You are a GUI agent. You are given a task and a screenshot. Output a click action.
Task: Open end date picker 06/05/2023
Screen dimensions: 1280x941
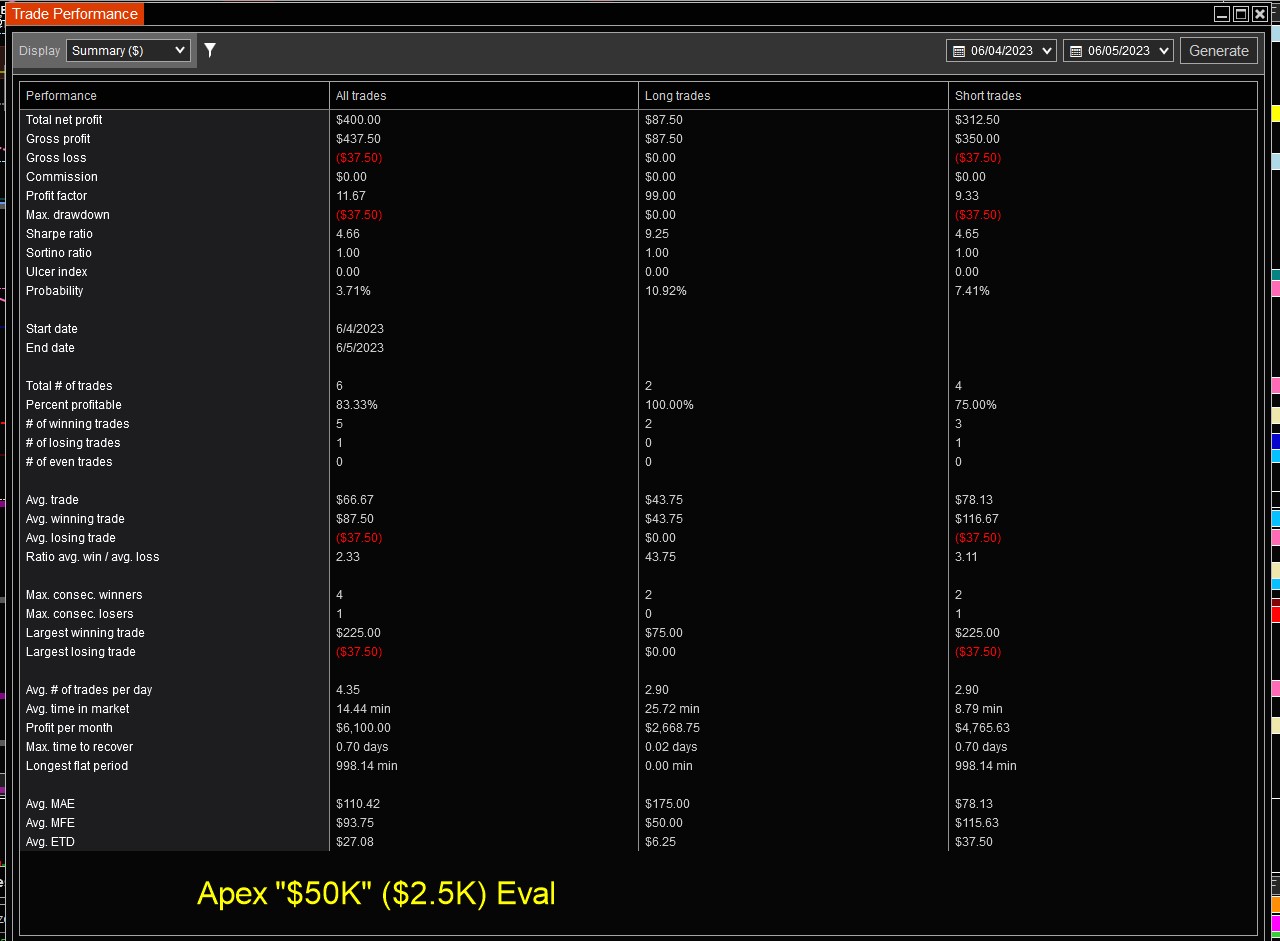pyautogui.click(x=1118, y=50)
